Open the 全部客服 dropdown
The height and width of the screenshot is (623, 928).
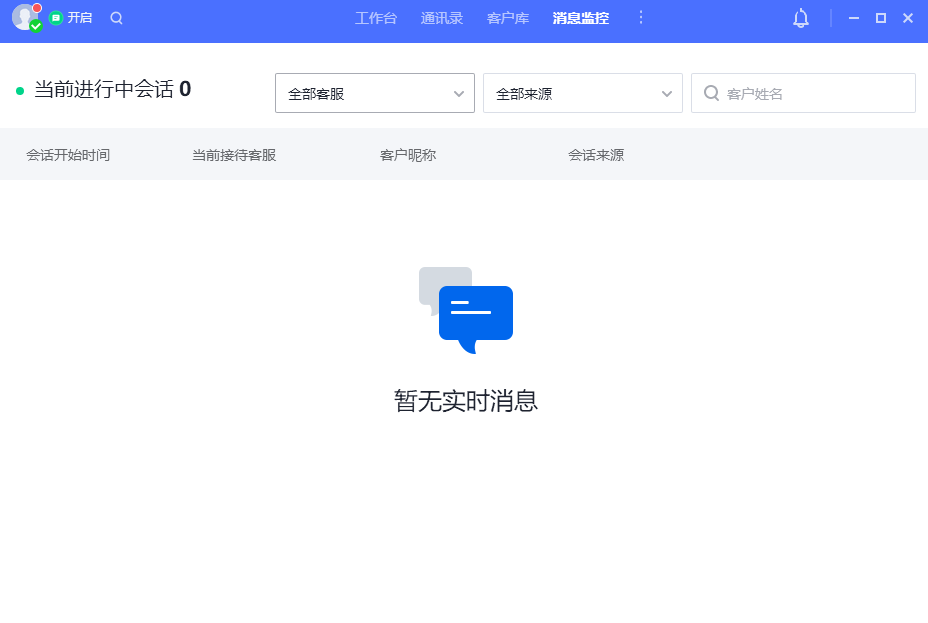click(374, 93)
